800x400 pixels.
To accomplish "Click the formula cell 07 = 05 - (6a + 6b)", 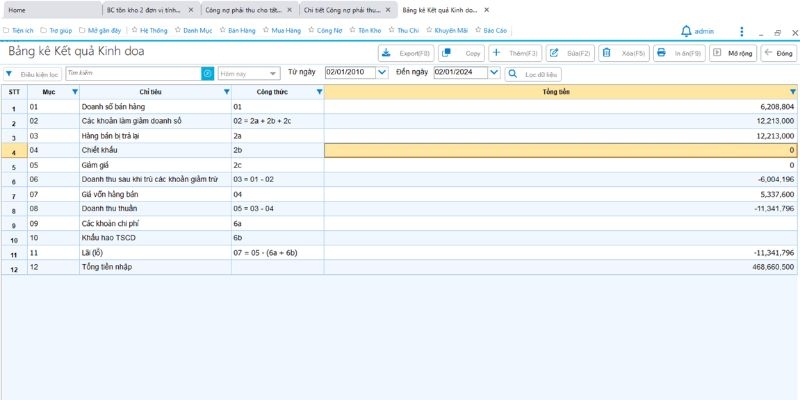I will [278, 253].
